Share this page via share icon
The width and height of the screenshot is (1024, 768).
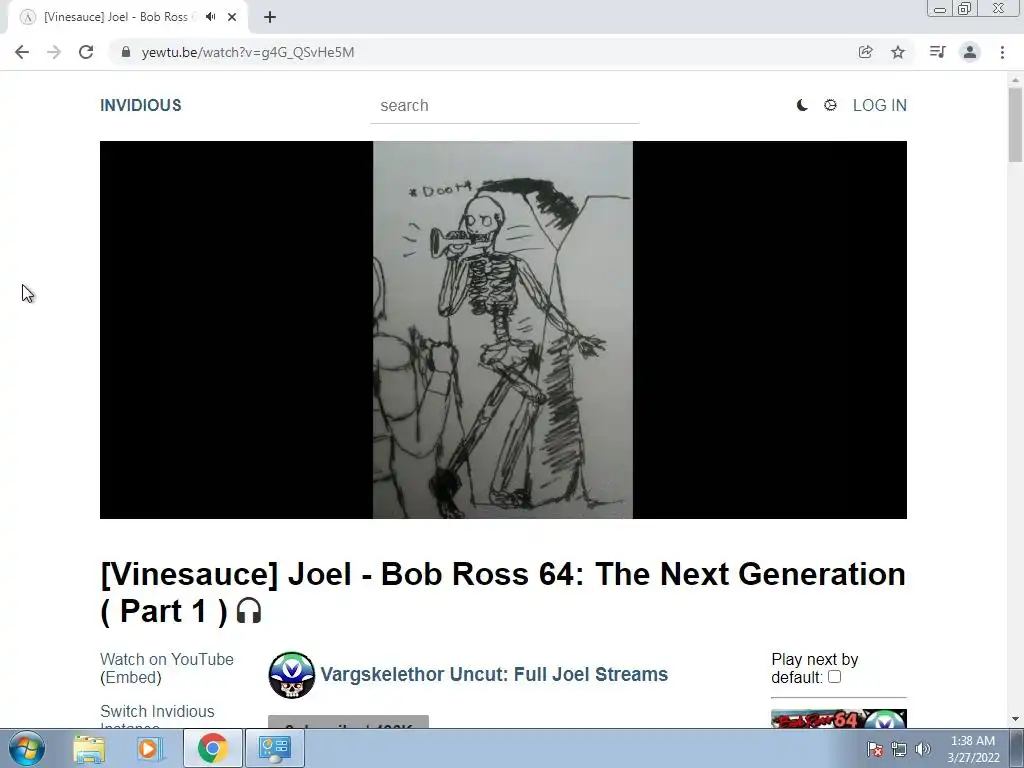click(x=865, y=52)
